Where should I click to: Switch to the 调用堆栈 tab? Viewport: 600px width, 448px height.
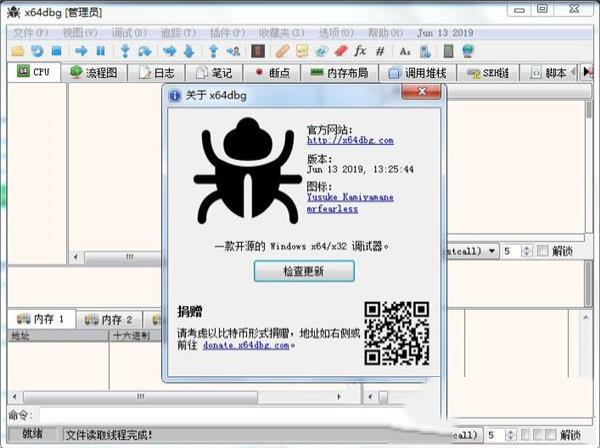(x=417, y=73)
